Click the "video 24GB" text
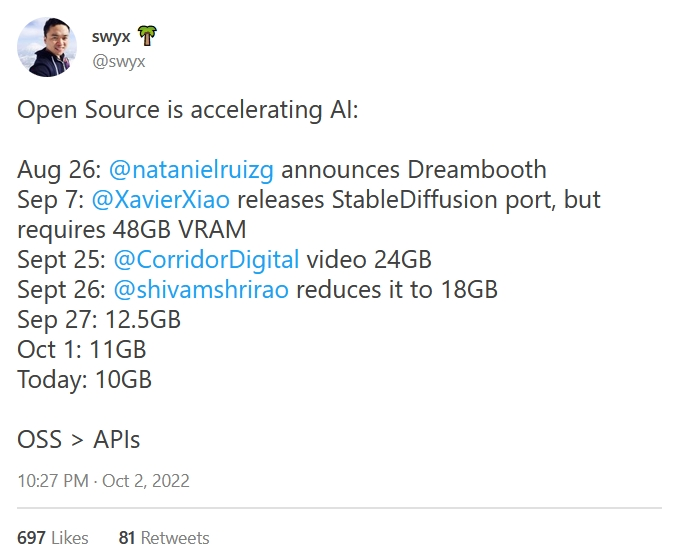The image size is (678, 560). point(369,260)
